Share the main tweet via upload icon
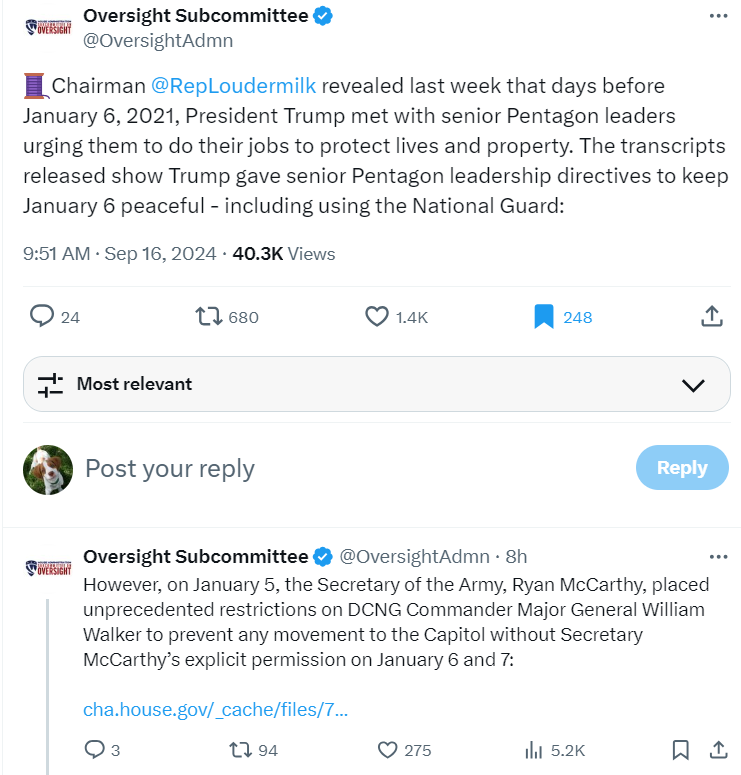Screen dimensions: 741x775 tap(711, 317)
